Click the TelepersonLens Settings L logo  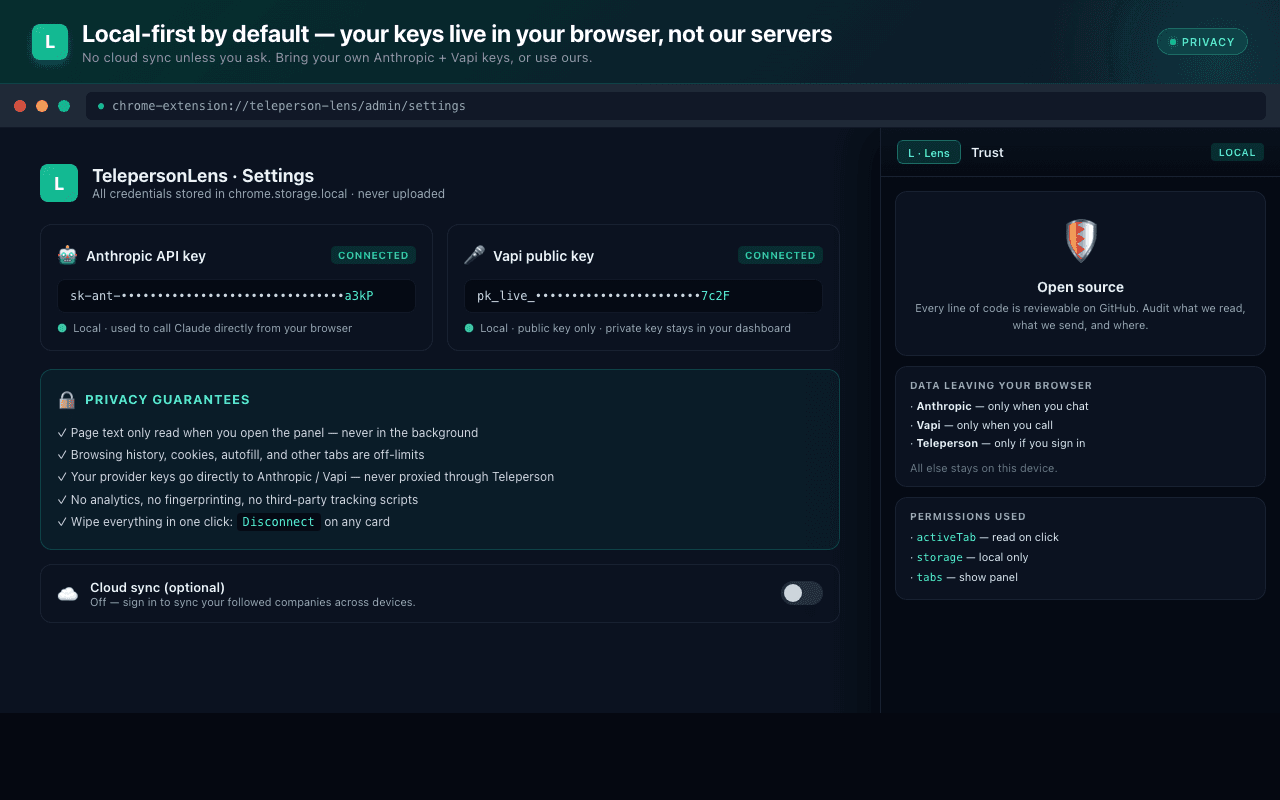click(x=59, y=183)
